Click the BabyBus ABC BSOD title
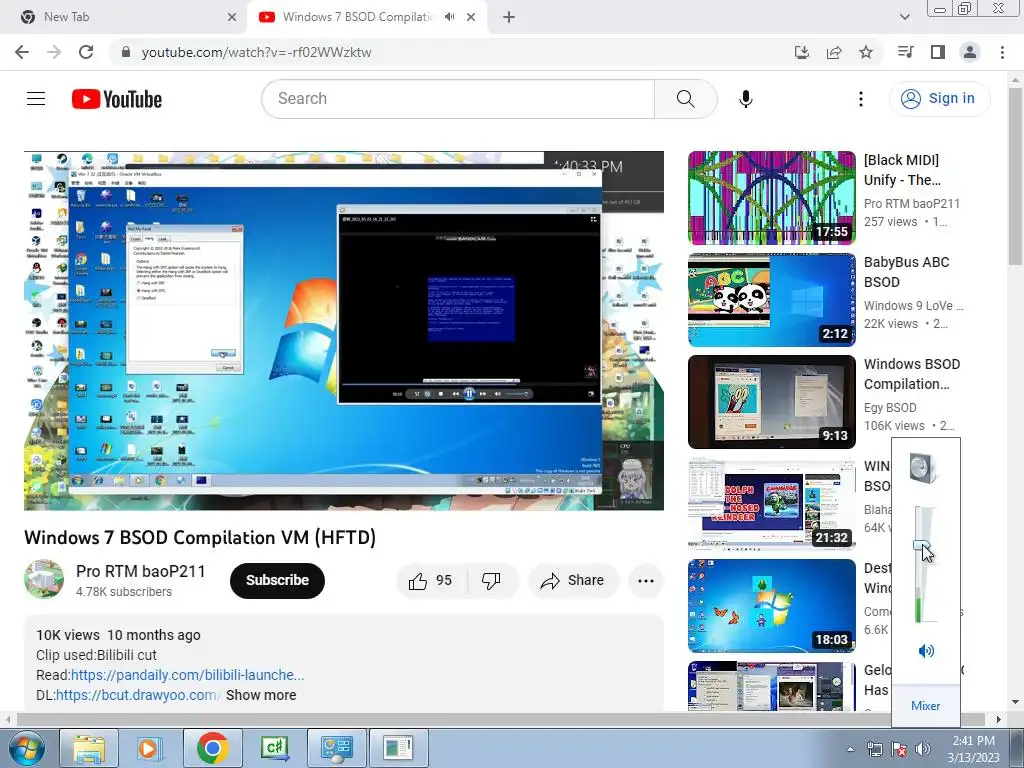Viewport: 1024px width, 768px height. [x=906, y=272]
